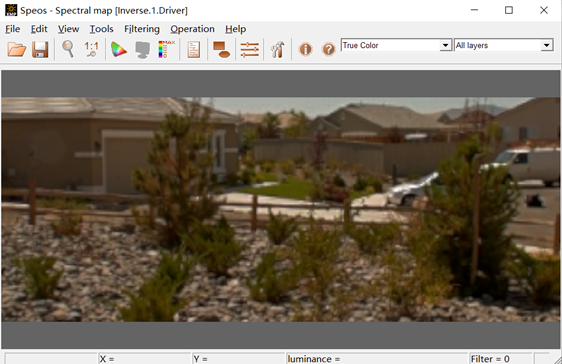The width and height of the screenshot is (562, 364).
Task: Click the luminance = status bar field
Action: click(x=376, y=359)
